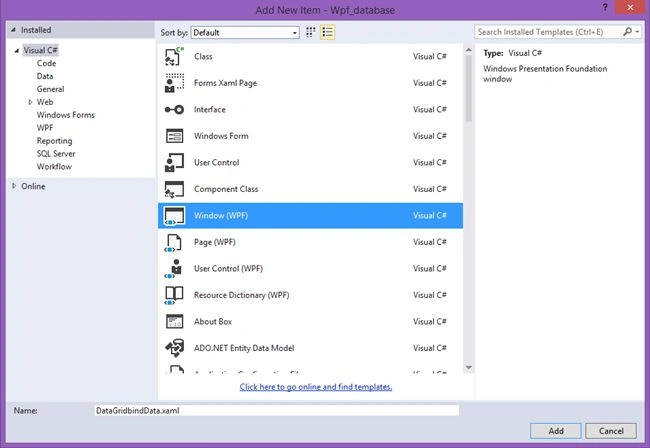Collapse the Visual C# tree node

click(x=17, y=51)
